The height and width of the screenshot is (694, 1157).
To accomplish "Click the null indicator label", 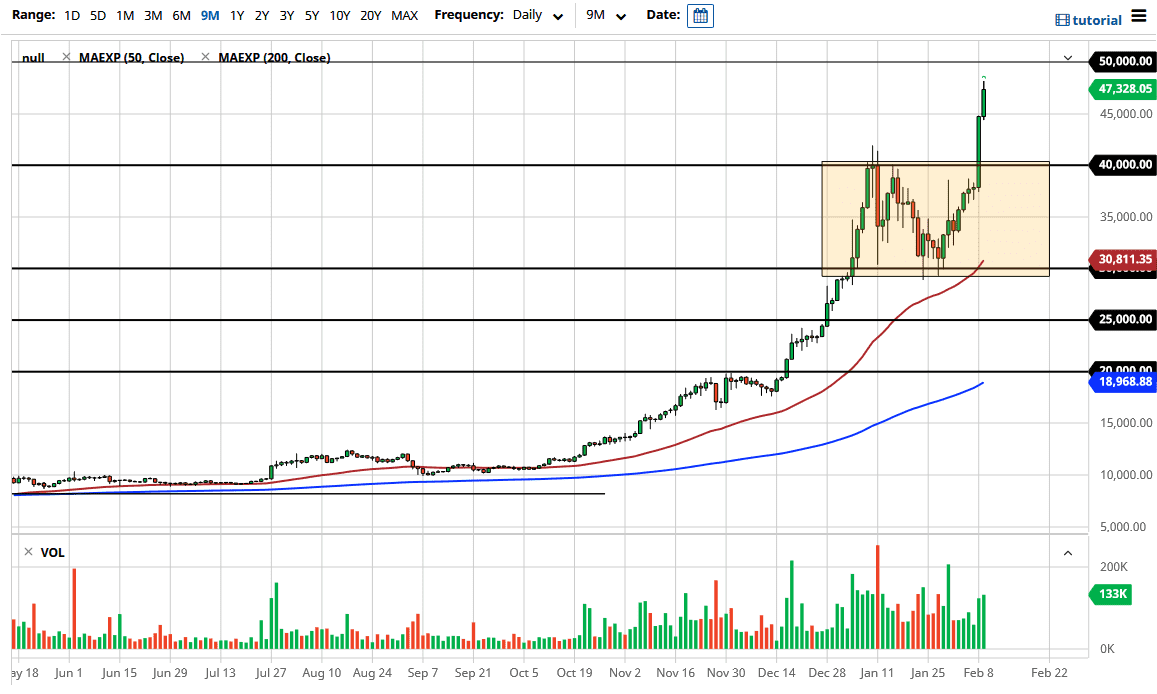I will pyautogui.click(x=31, y=57).
